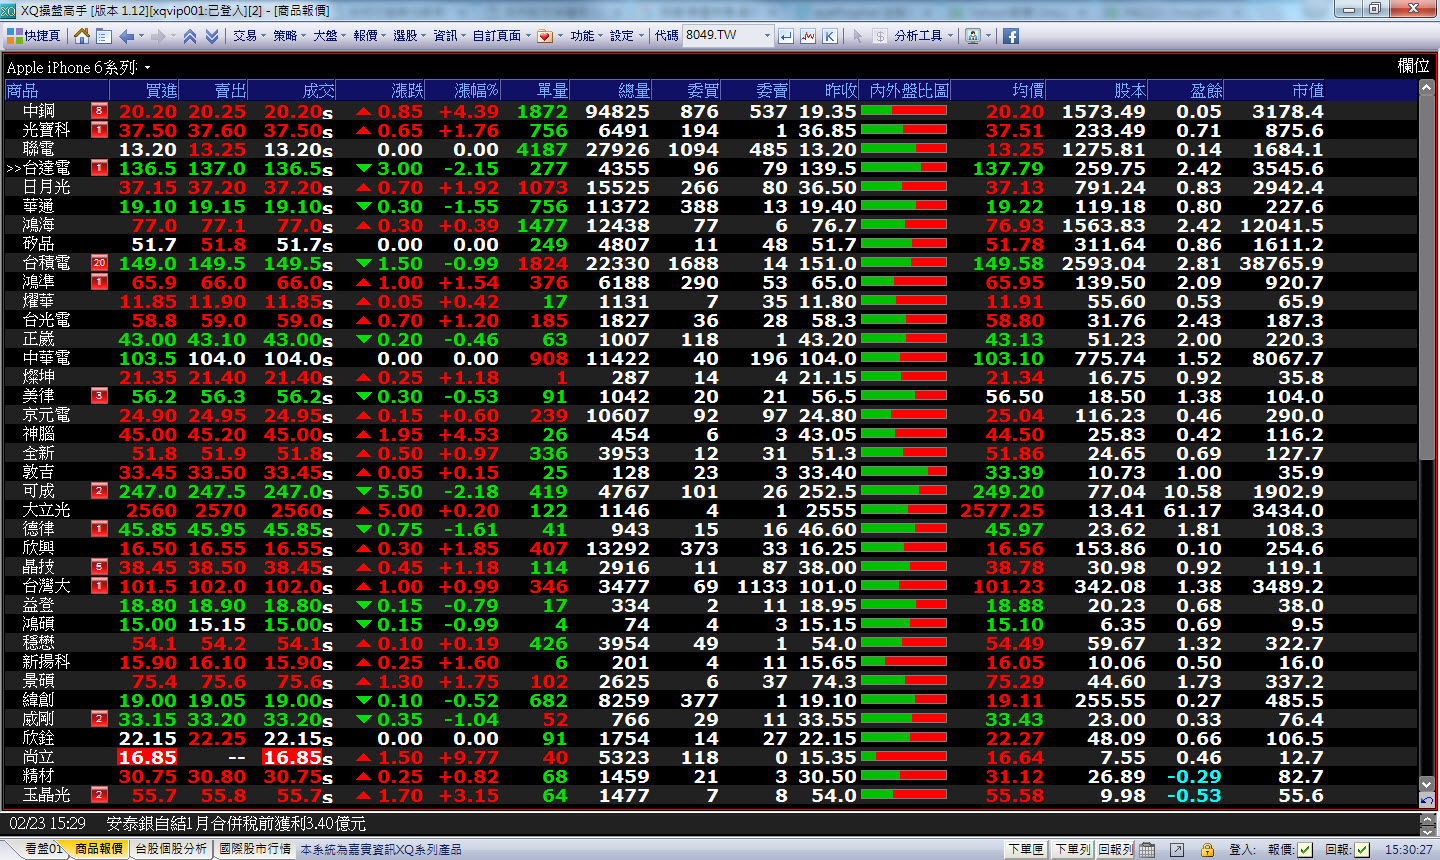
Task: Open the 大盤 menu
Action: coord(328,36)
